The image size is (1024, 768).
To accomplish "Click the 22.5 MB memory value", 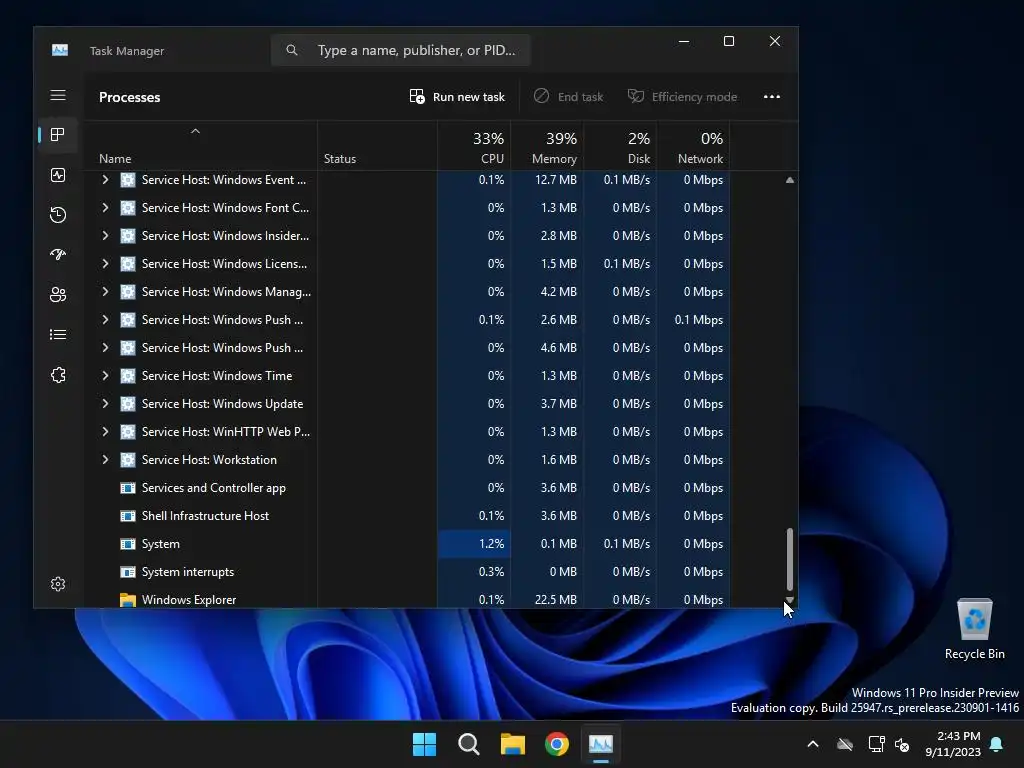I will click(x=556, y=600).
